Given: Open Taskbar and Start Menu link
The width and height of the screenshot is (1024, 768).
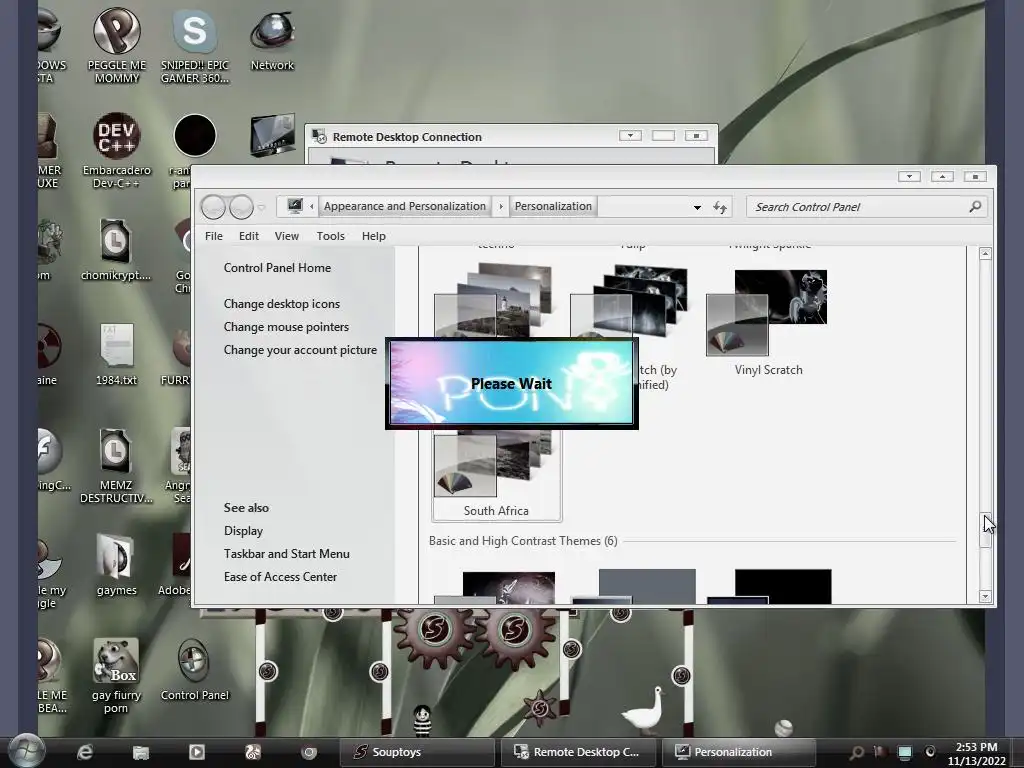Looking at the screenshot, I should 287,554.
